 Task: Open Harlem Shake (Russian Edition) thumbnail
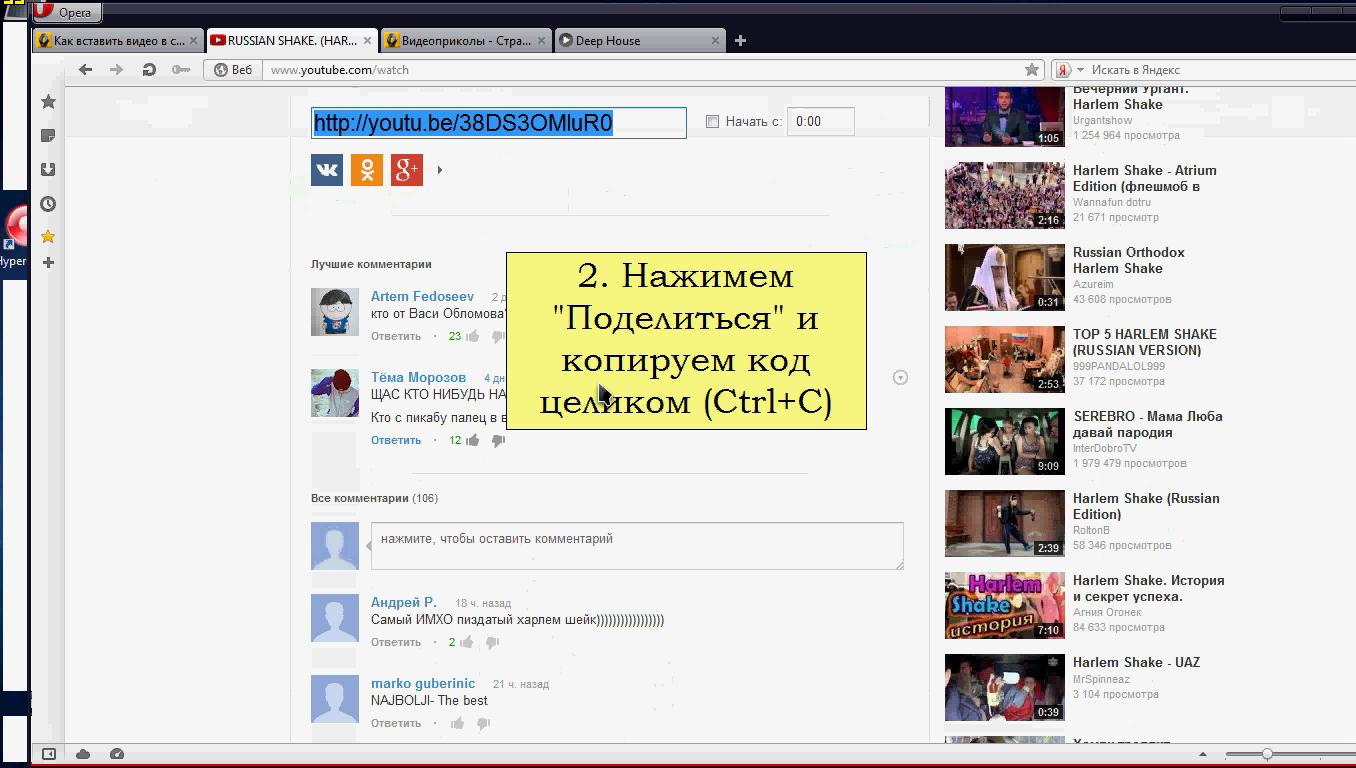(1005, 523)
